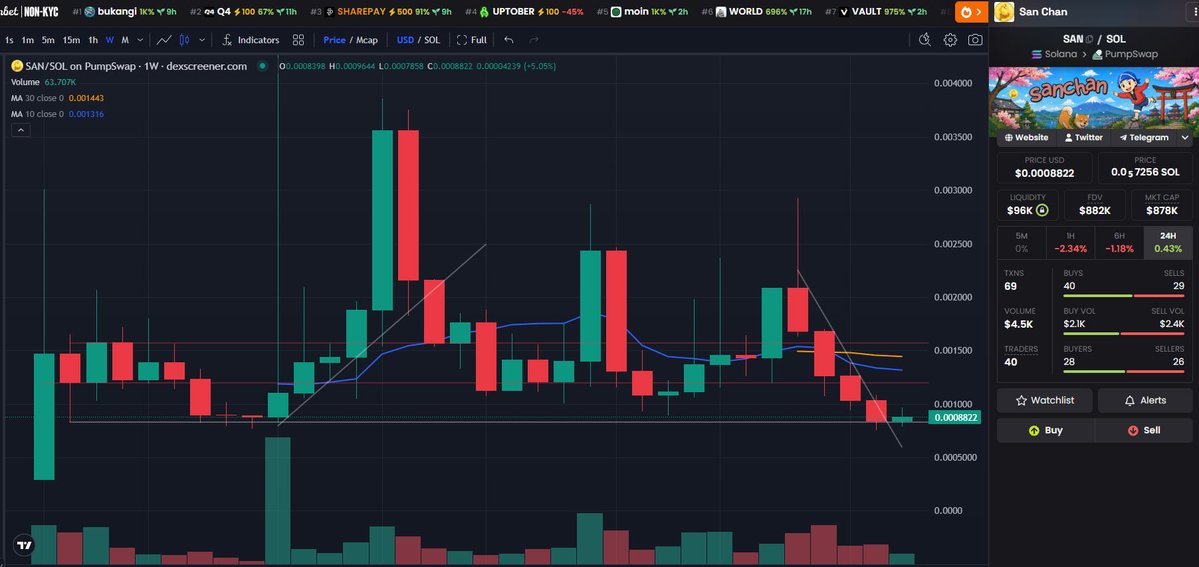Image resolution: width=1199 pixels, height=567 pixels.
Task: Select the 1h timeframe
Action: click(93, 40)
